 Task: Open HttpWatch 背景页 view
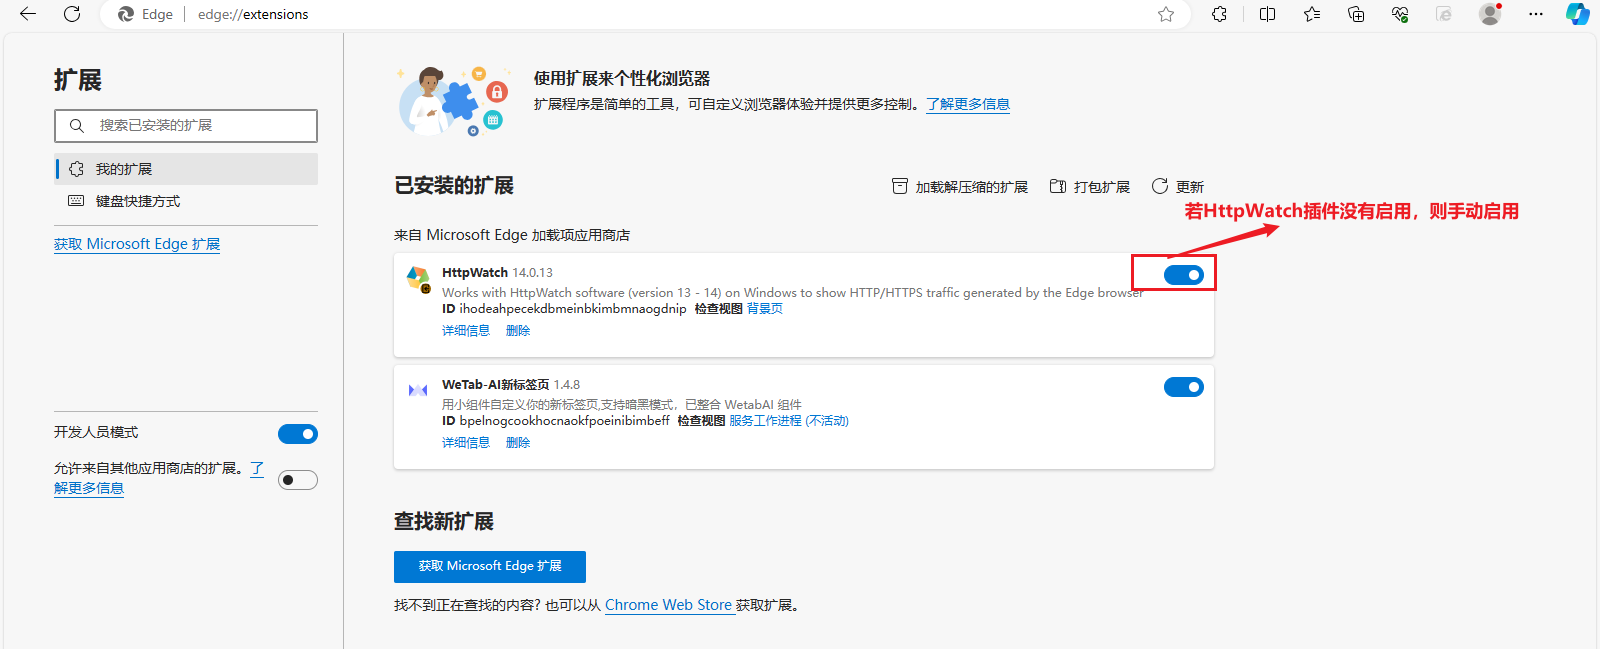[765, 309]
